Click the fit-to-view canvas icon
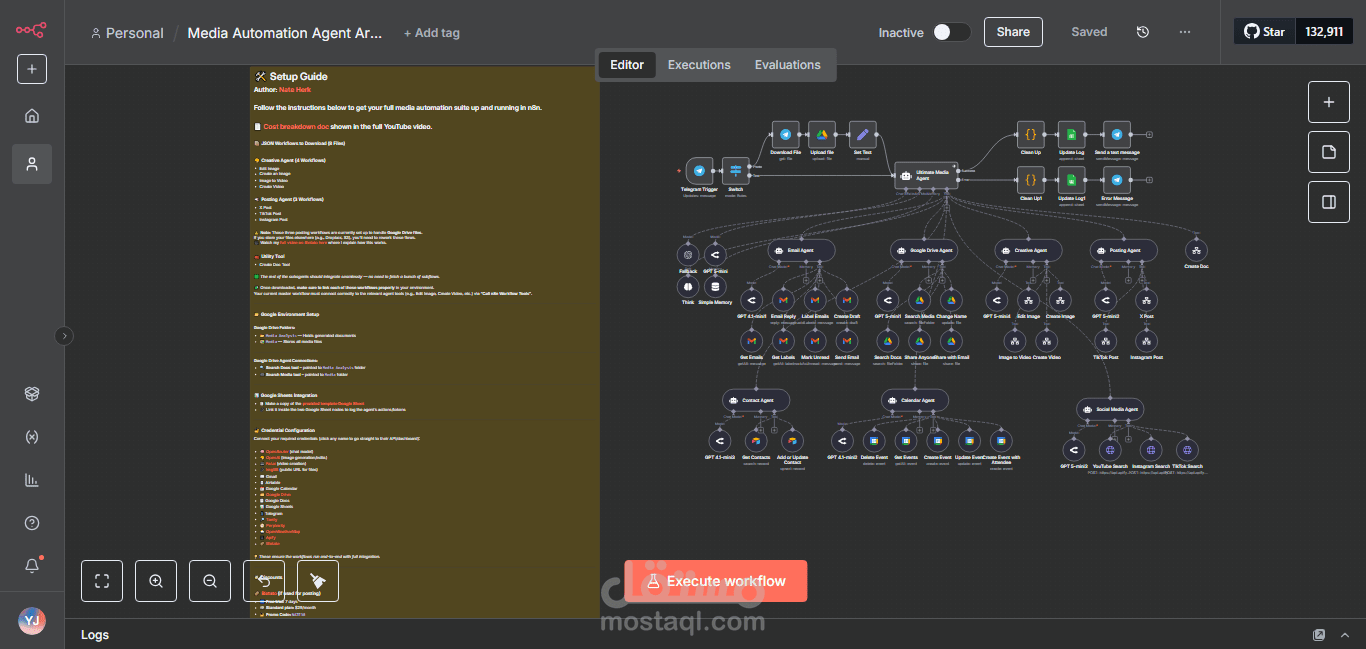The width and height of the screenshot is (1366, 649). coord(102,581)
